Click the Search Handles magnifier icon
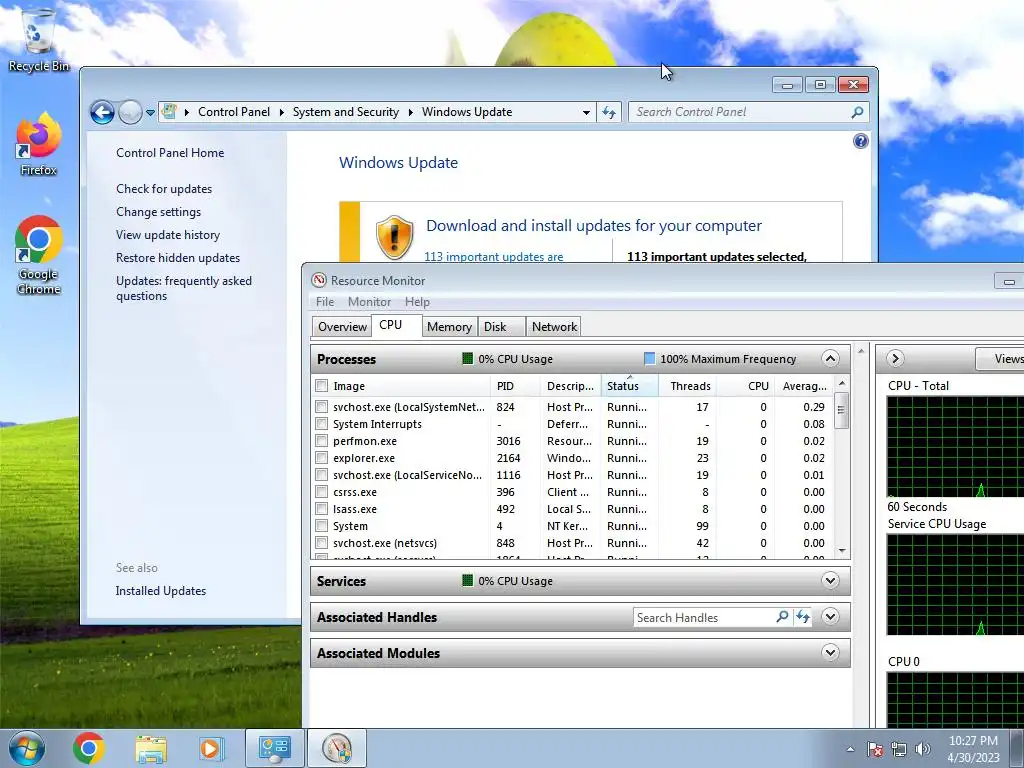The height and width of the screenshot is (768, 1024). click(x=782, y=616)
